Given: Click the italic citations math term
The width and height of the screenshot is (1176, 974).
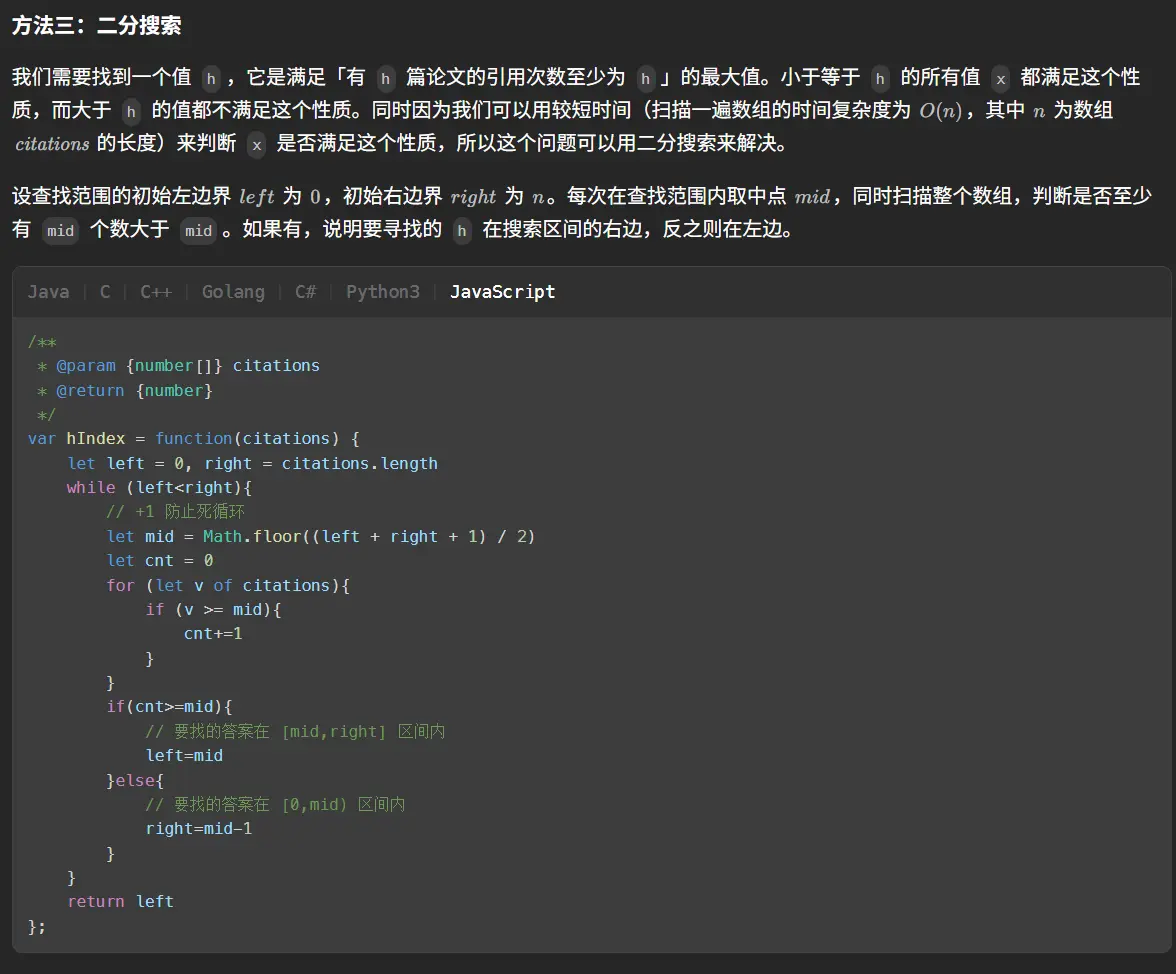Looking at the screenshot, I should 52,144.
